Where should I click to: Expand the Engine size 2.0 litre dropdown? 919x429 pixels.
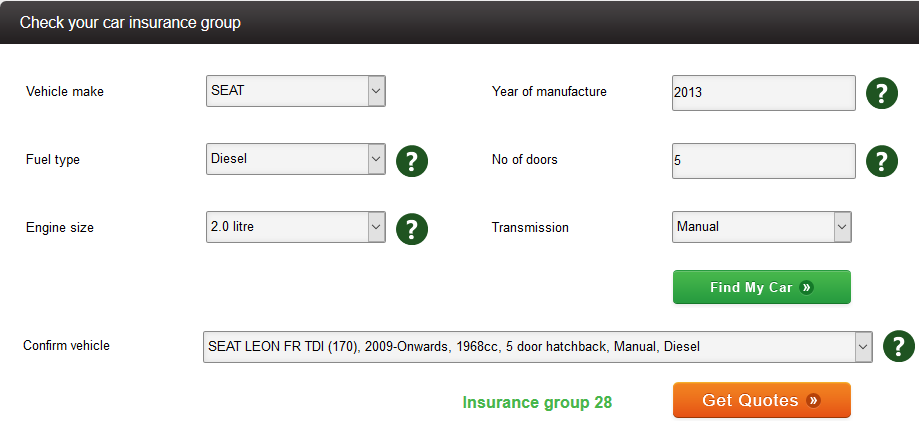[x=295, y=227]
